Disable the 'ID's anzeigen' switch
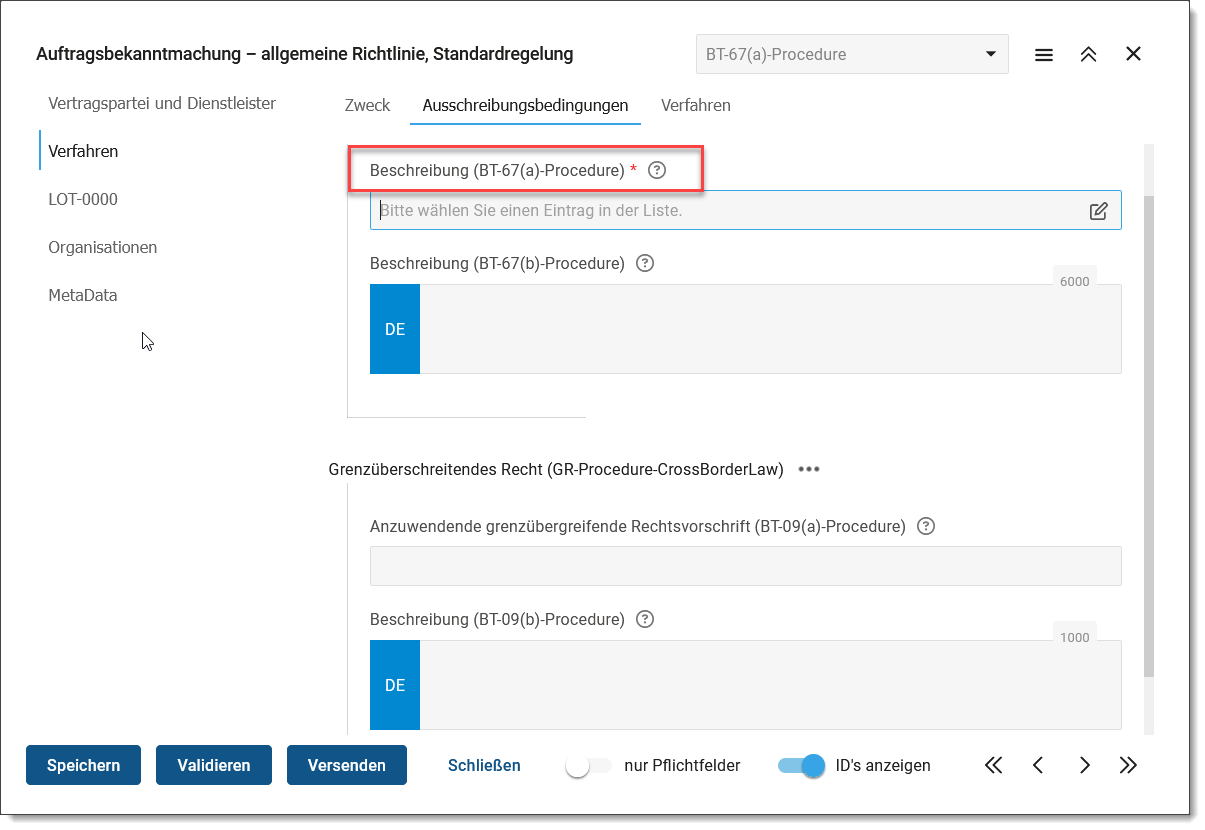Image resolution: width=1205 pixels, height=830 pixels. 802,766
